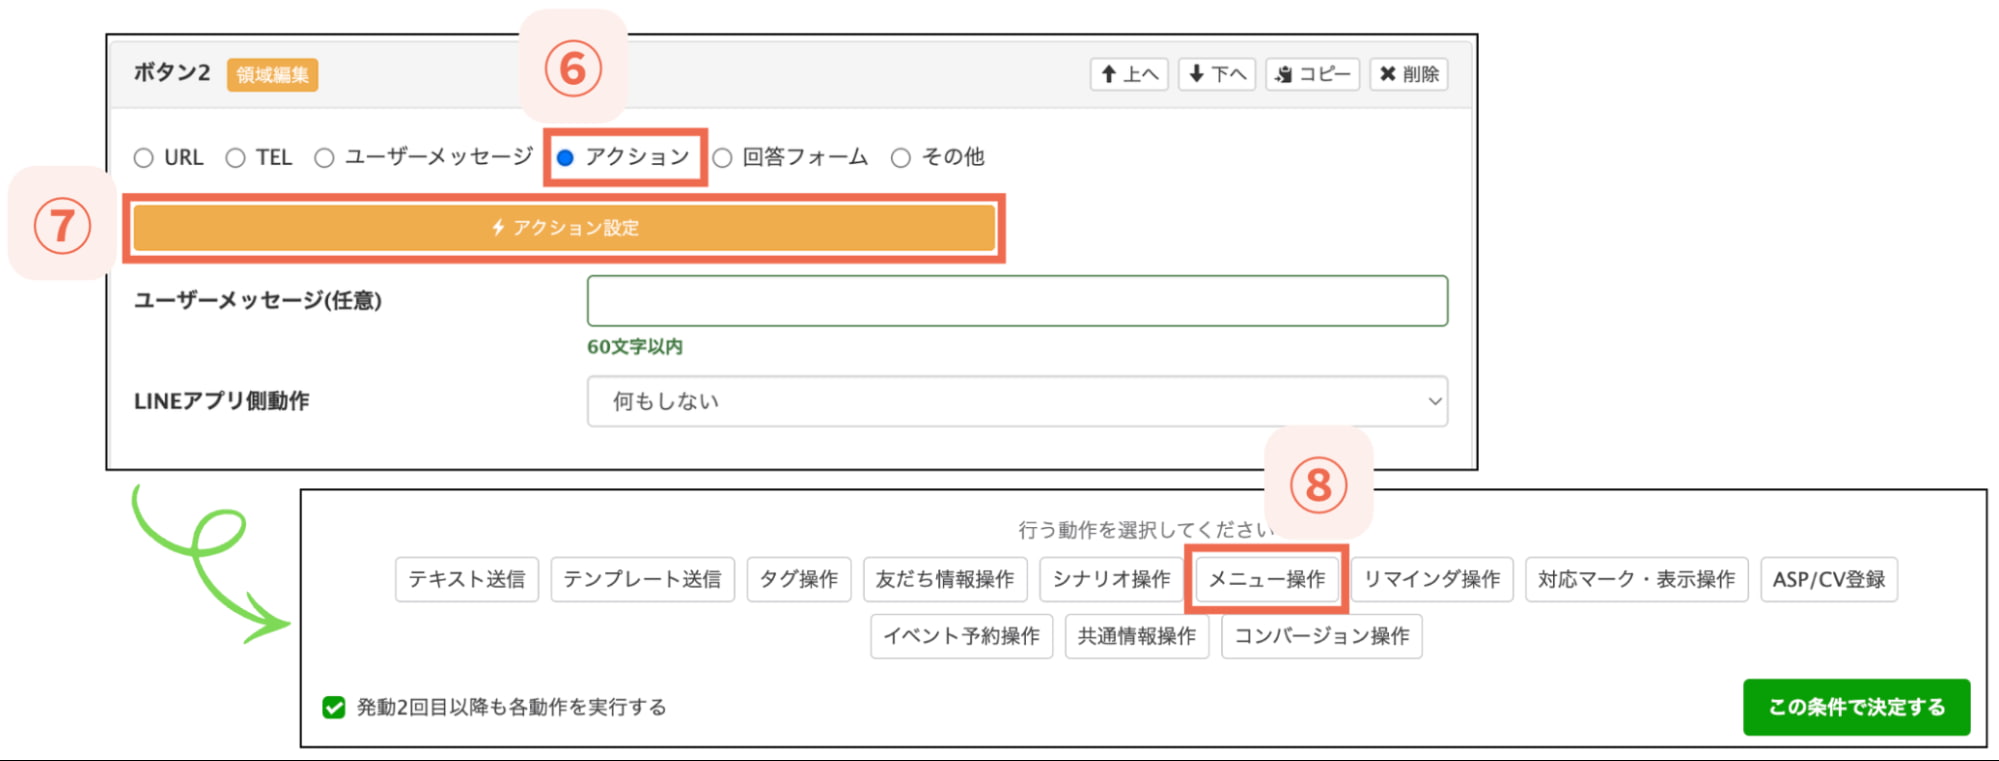Select the TEL radio option
Screen dimensions: 1999x761
pos(235,158)
